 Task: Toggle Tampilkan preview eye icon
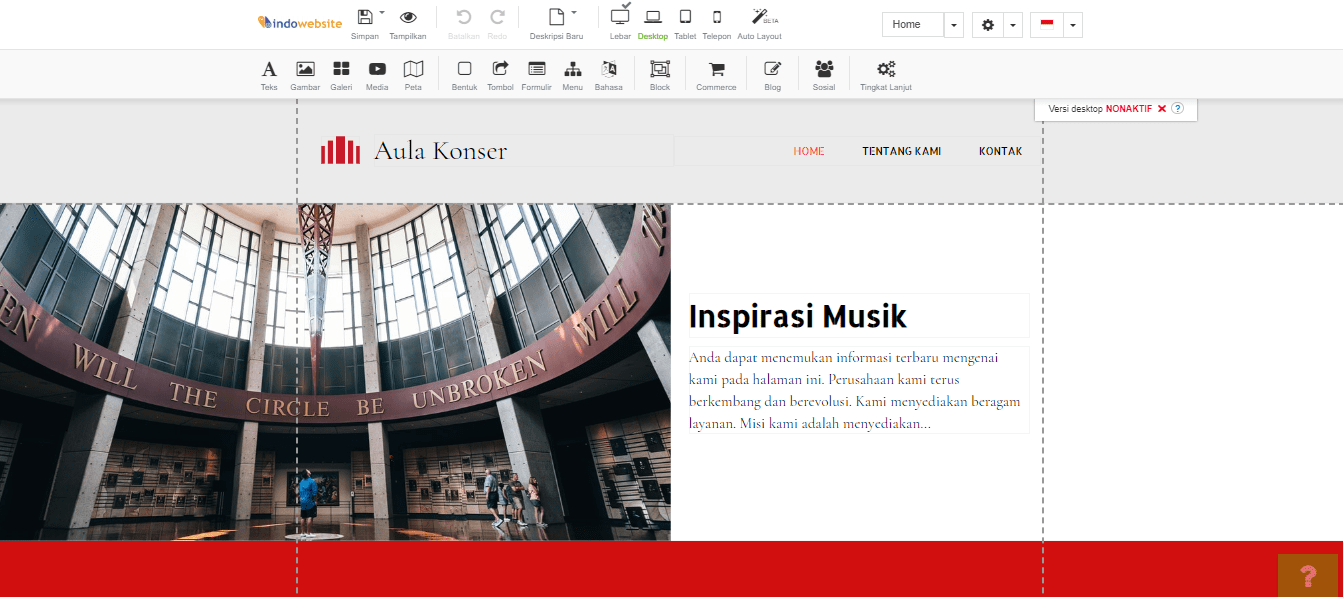click(x=408, y=23)
